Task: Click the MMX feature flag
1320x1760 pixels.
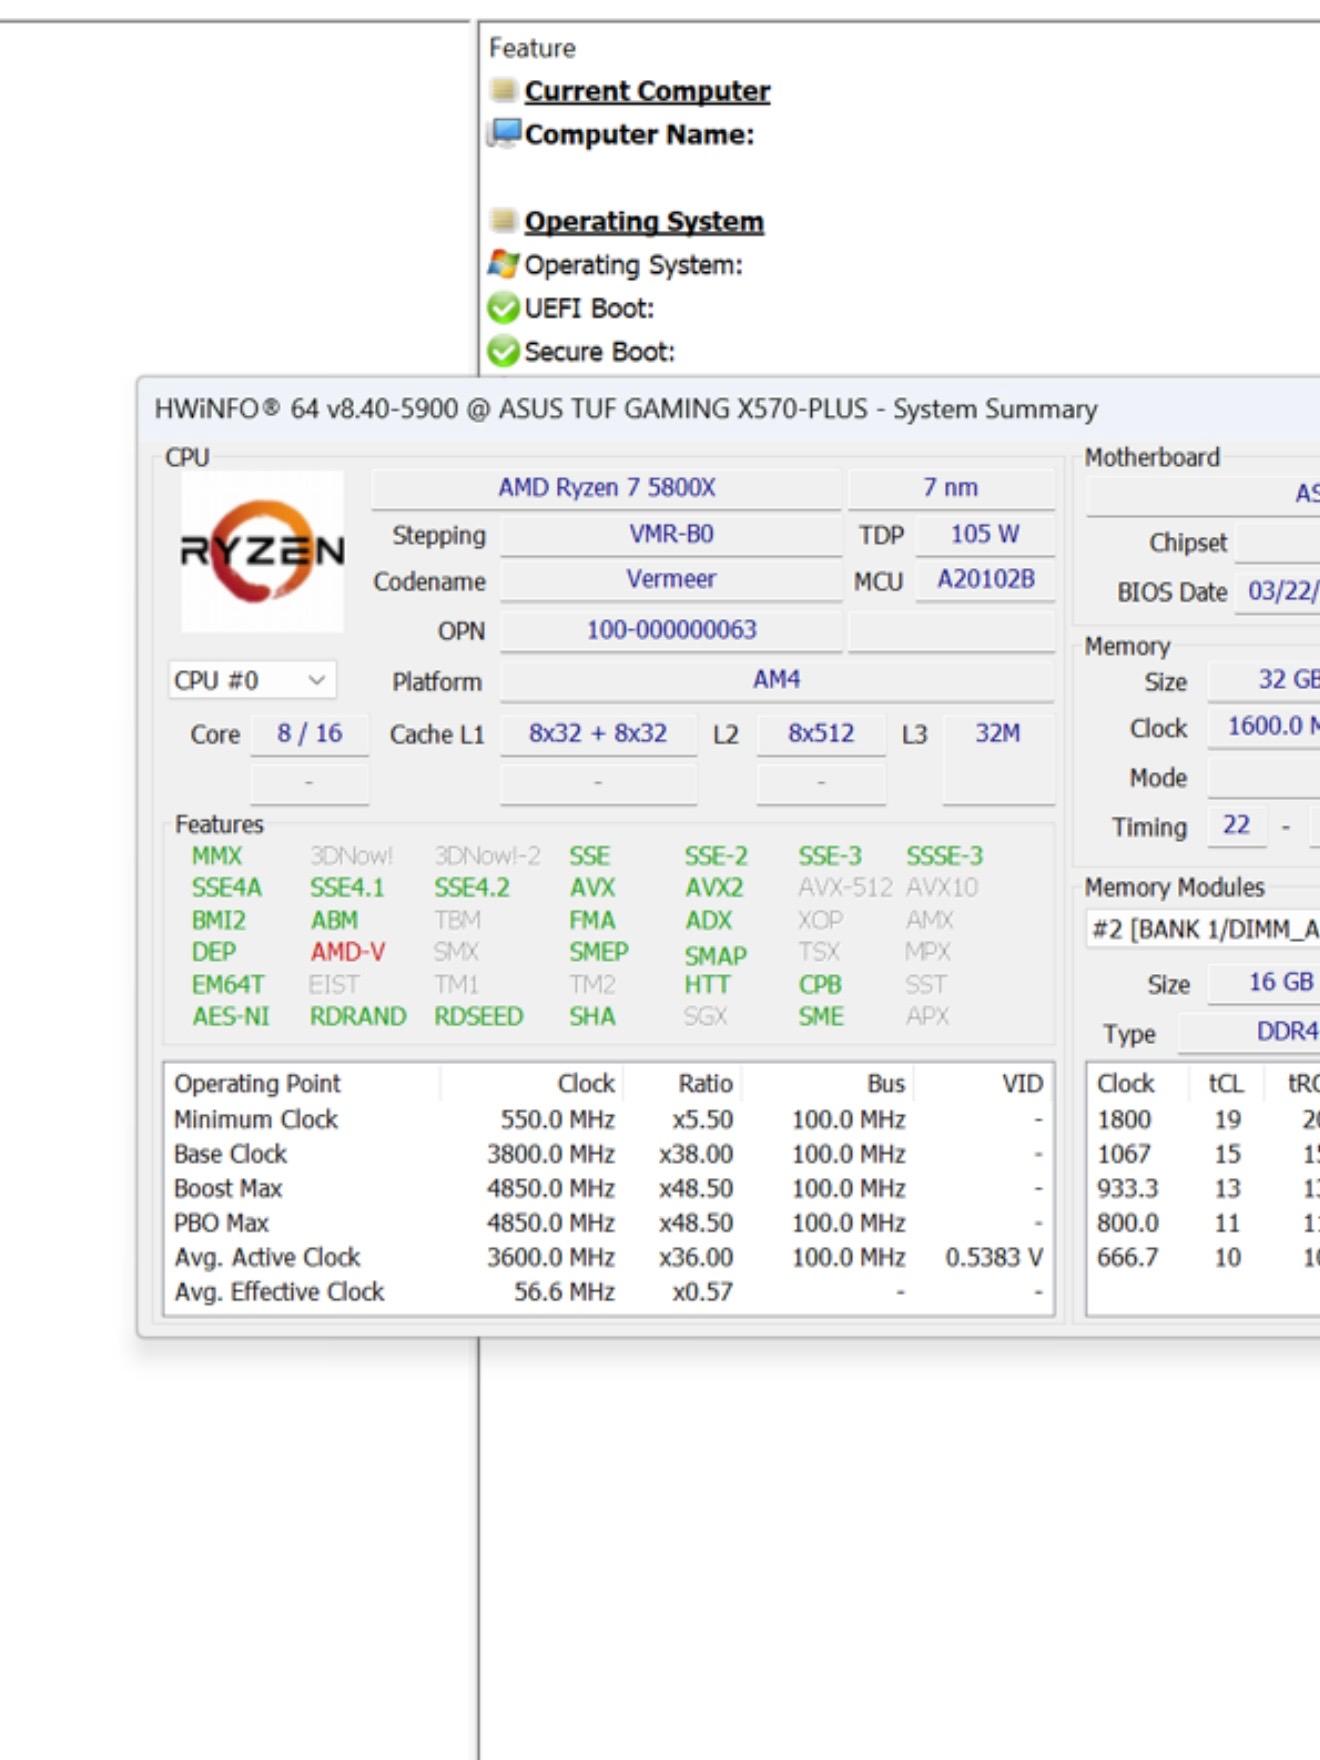Action: click(x=217, y=857)
